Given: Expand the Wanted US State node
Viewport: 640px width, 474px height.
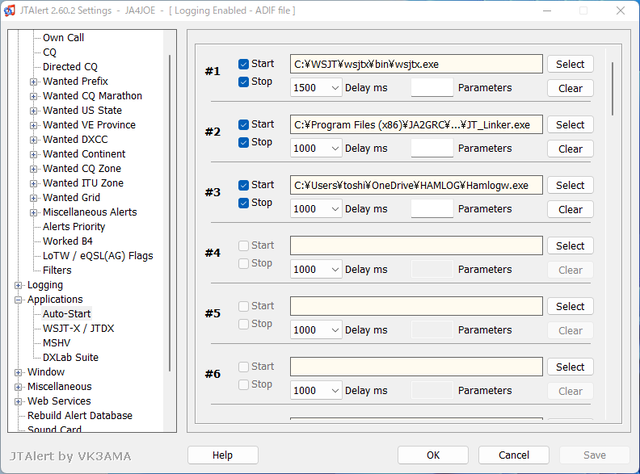Looking at the screenshot, I should click(x=33, y=111).
